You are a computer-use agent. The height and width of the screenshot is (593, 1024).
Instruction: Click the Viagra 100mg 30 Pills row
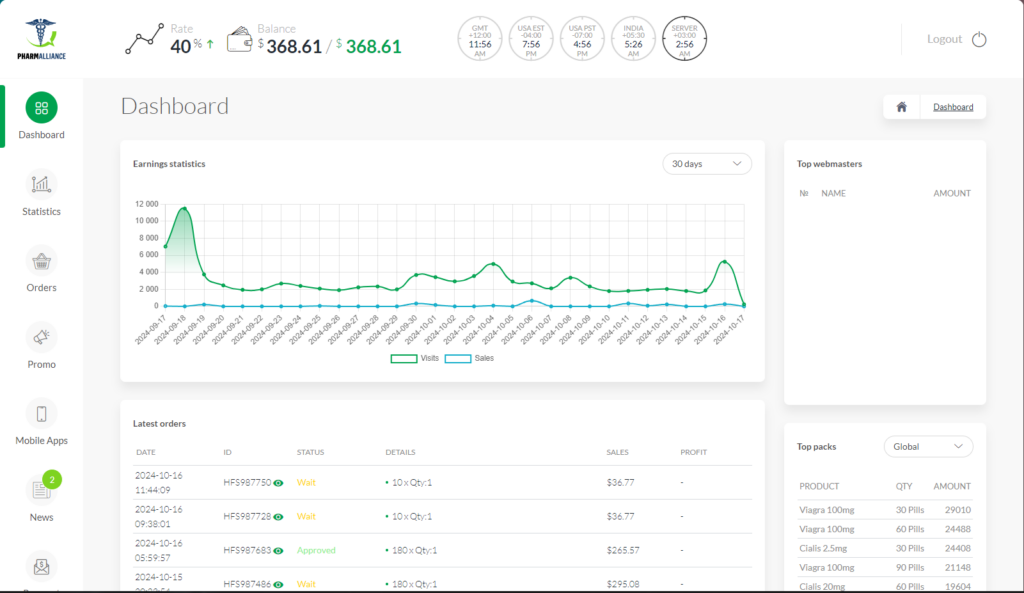point(885,510)
